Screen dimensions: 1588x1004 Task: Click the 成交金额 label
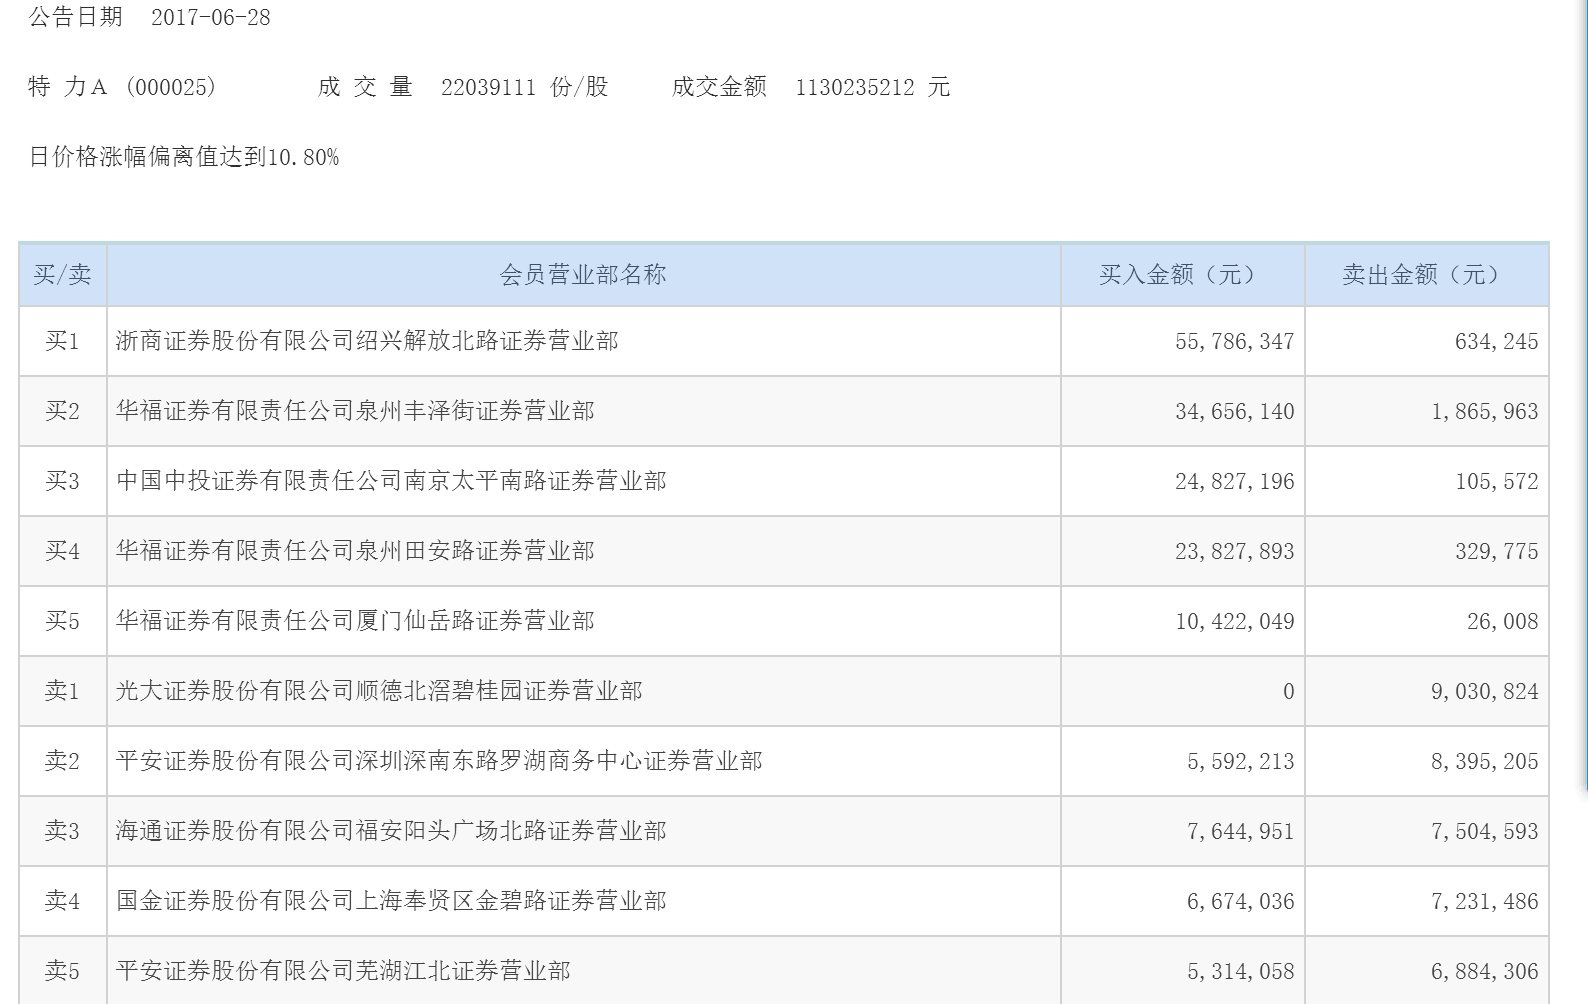[x=720, y=87]
